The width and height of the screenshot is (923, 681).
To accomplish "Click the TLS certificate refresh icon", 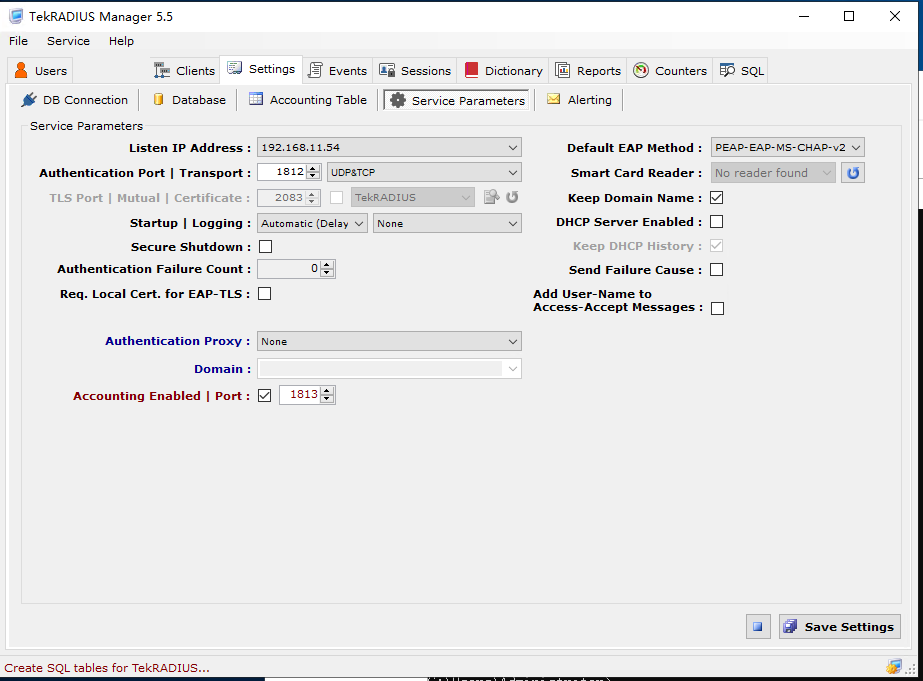I will click(512, 197).
